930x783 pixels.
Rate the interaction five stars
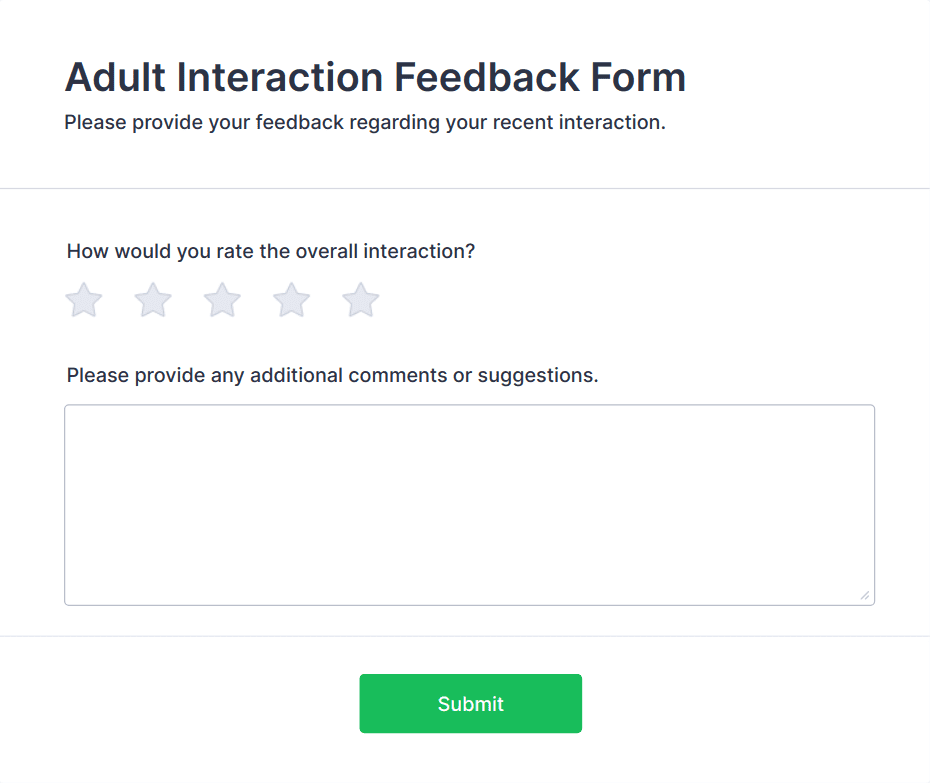coord(361,300)
